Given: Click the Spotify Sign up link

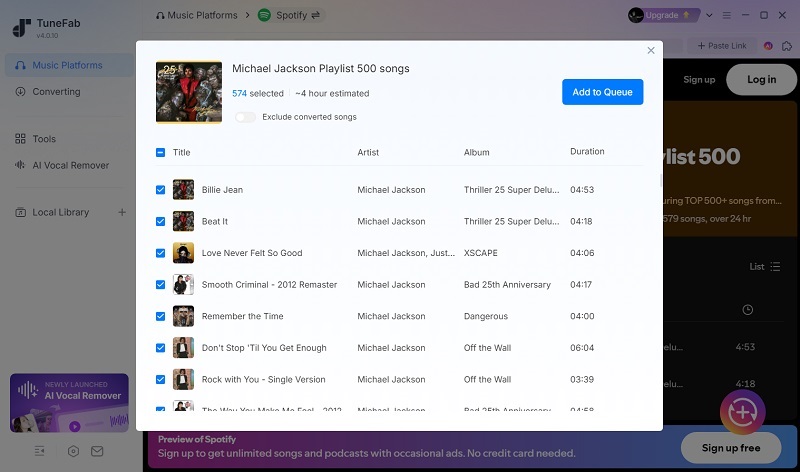Looking at the screenshot, I should click(699, 80).
